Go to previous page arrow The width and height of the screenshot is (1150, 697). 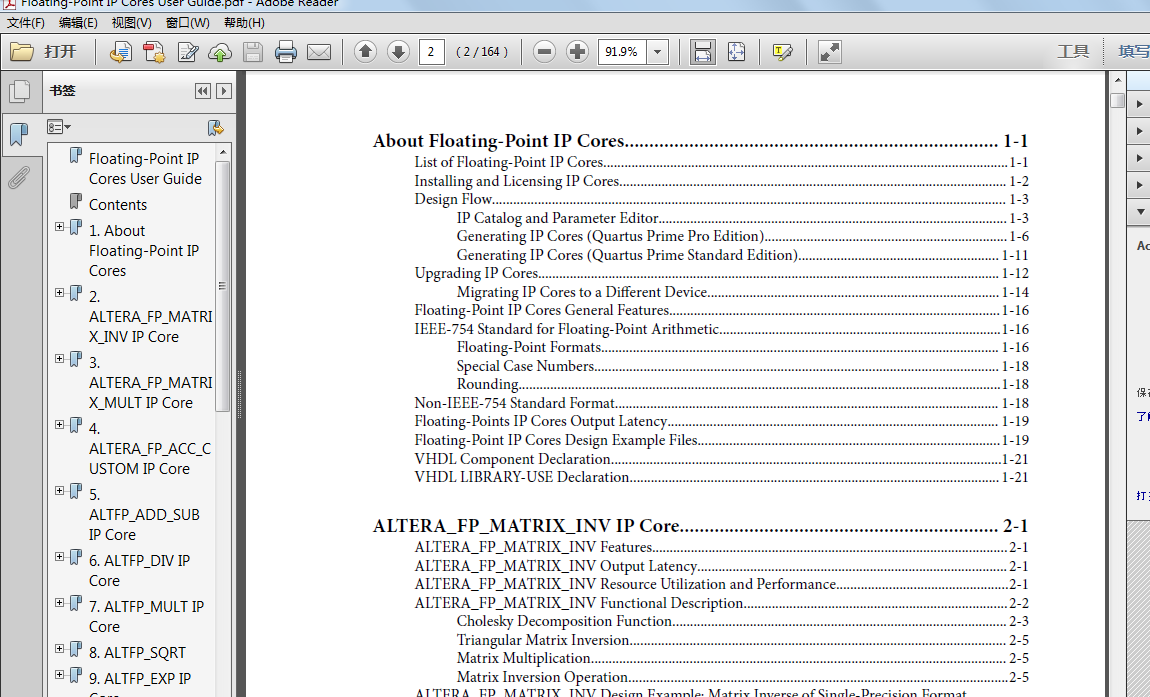click(x=365, y=51)
